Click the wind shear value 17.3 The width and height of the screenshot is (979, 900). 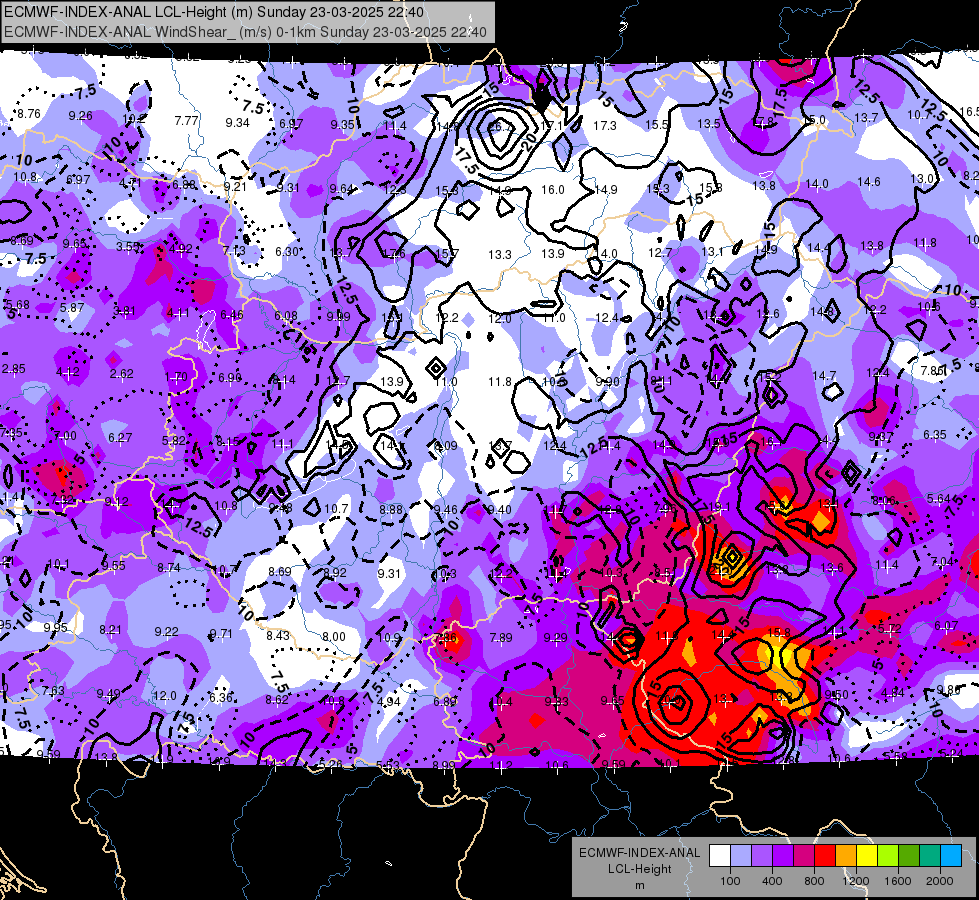coord(604,126)
